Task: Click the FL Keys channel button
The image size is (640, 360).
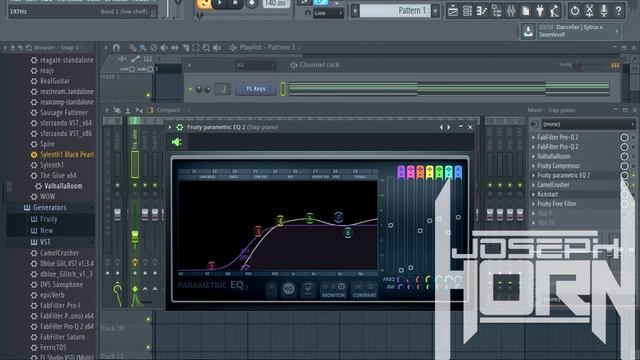Action: point(256,89)
